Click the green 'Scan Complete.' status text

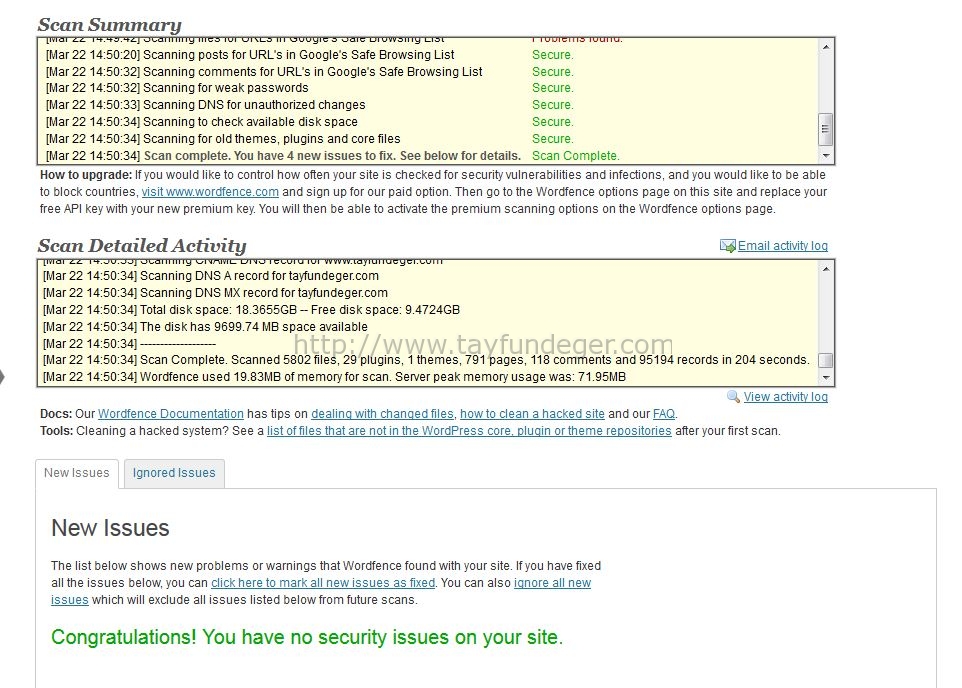coord(575,156)
